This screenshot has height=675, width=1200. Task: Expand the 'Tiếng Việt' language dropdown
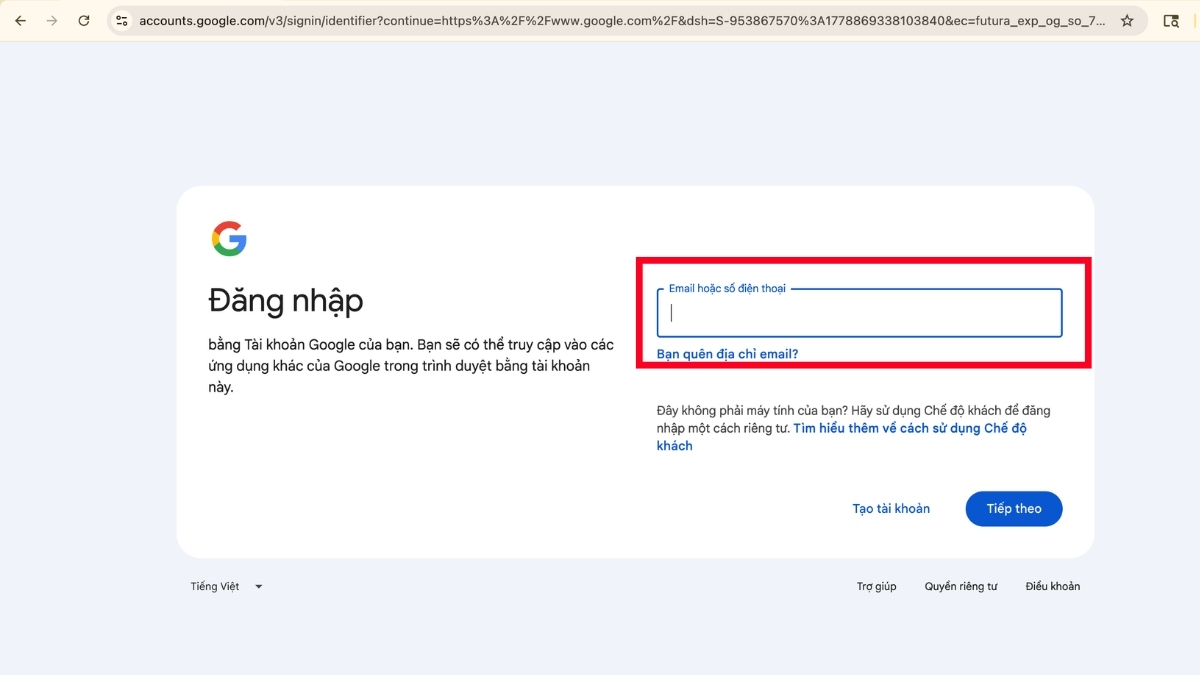point(226,587)
